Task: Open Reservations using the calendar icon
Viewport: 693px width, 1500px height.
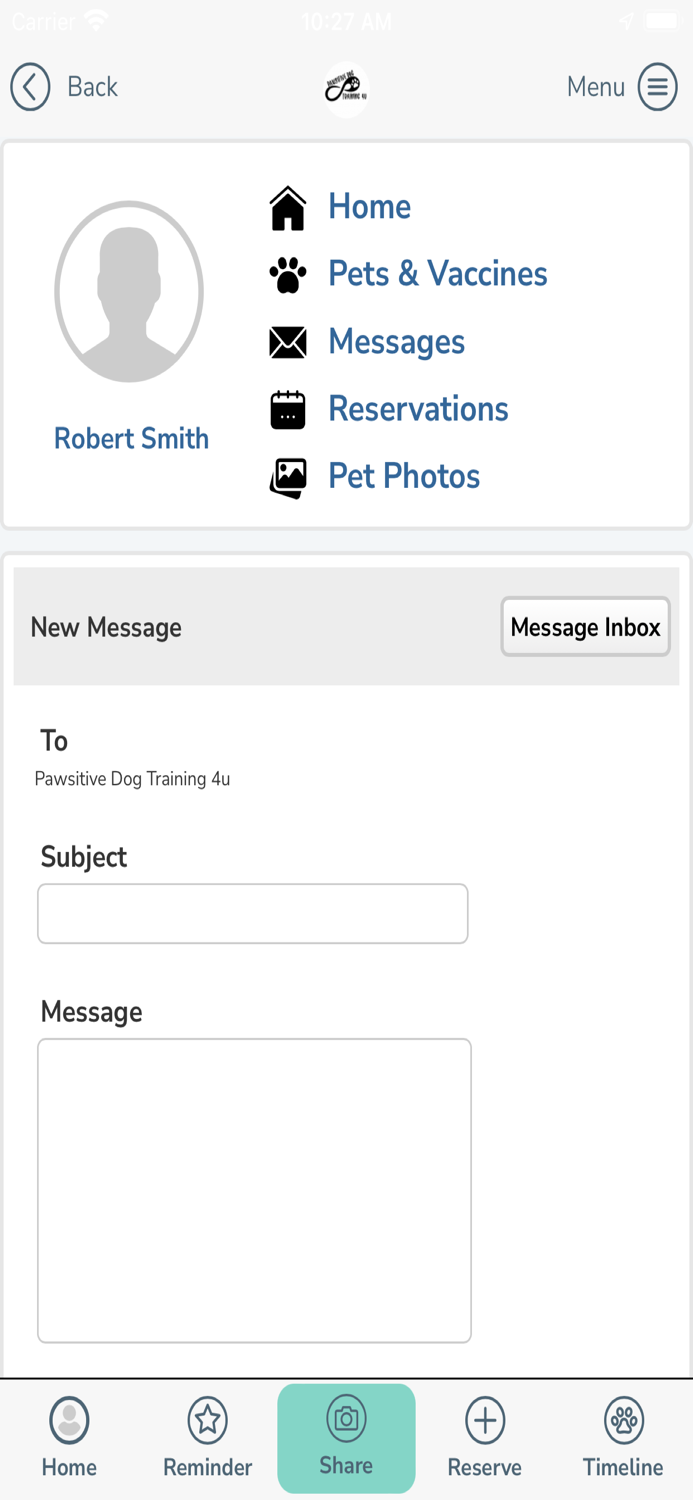Action: point(288,409)
